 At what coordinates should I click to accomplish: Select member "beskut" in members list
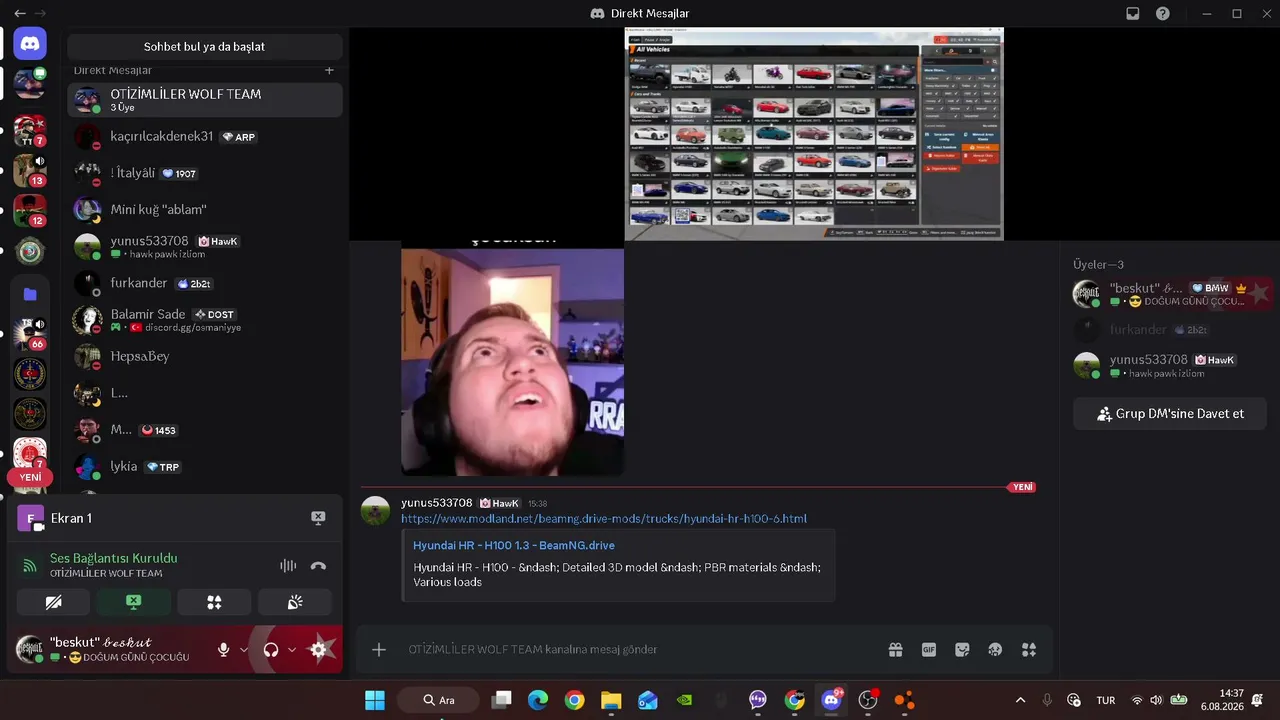coord(1171,294)
